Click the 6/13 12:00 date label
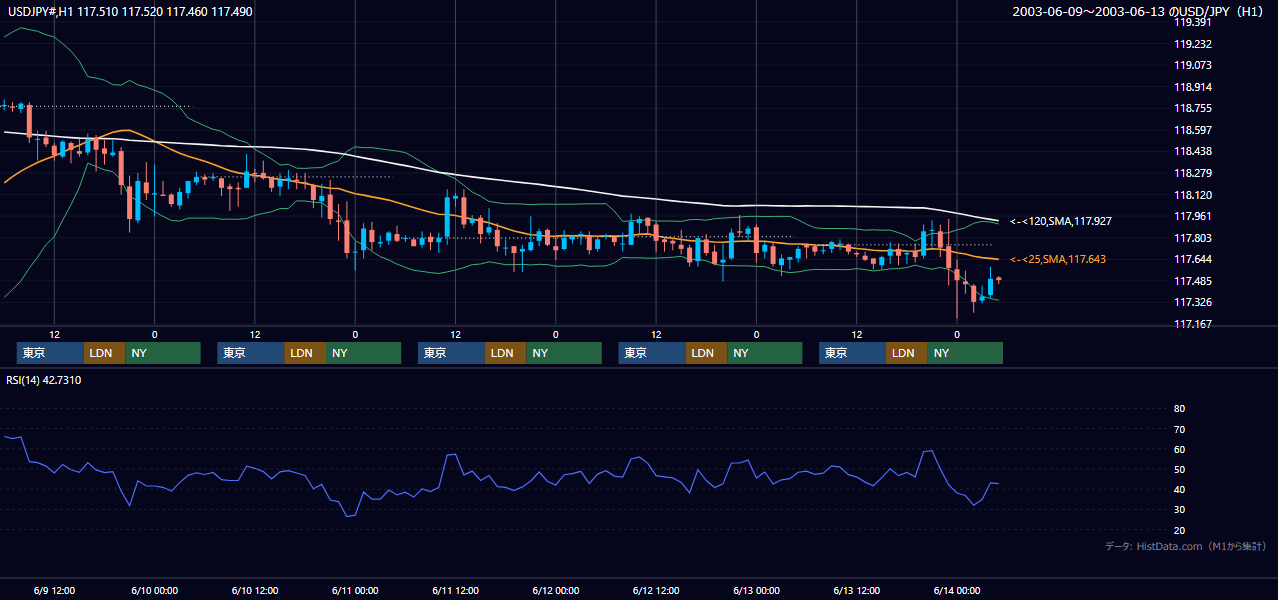 (857, 590)
